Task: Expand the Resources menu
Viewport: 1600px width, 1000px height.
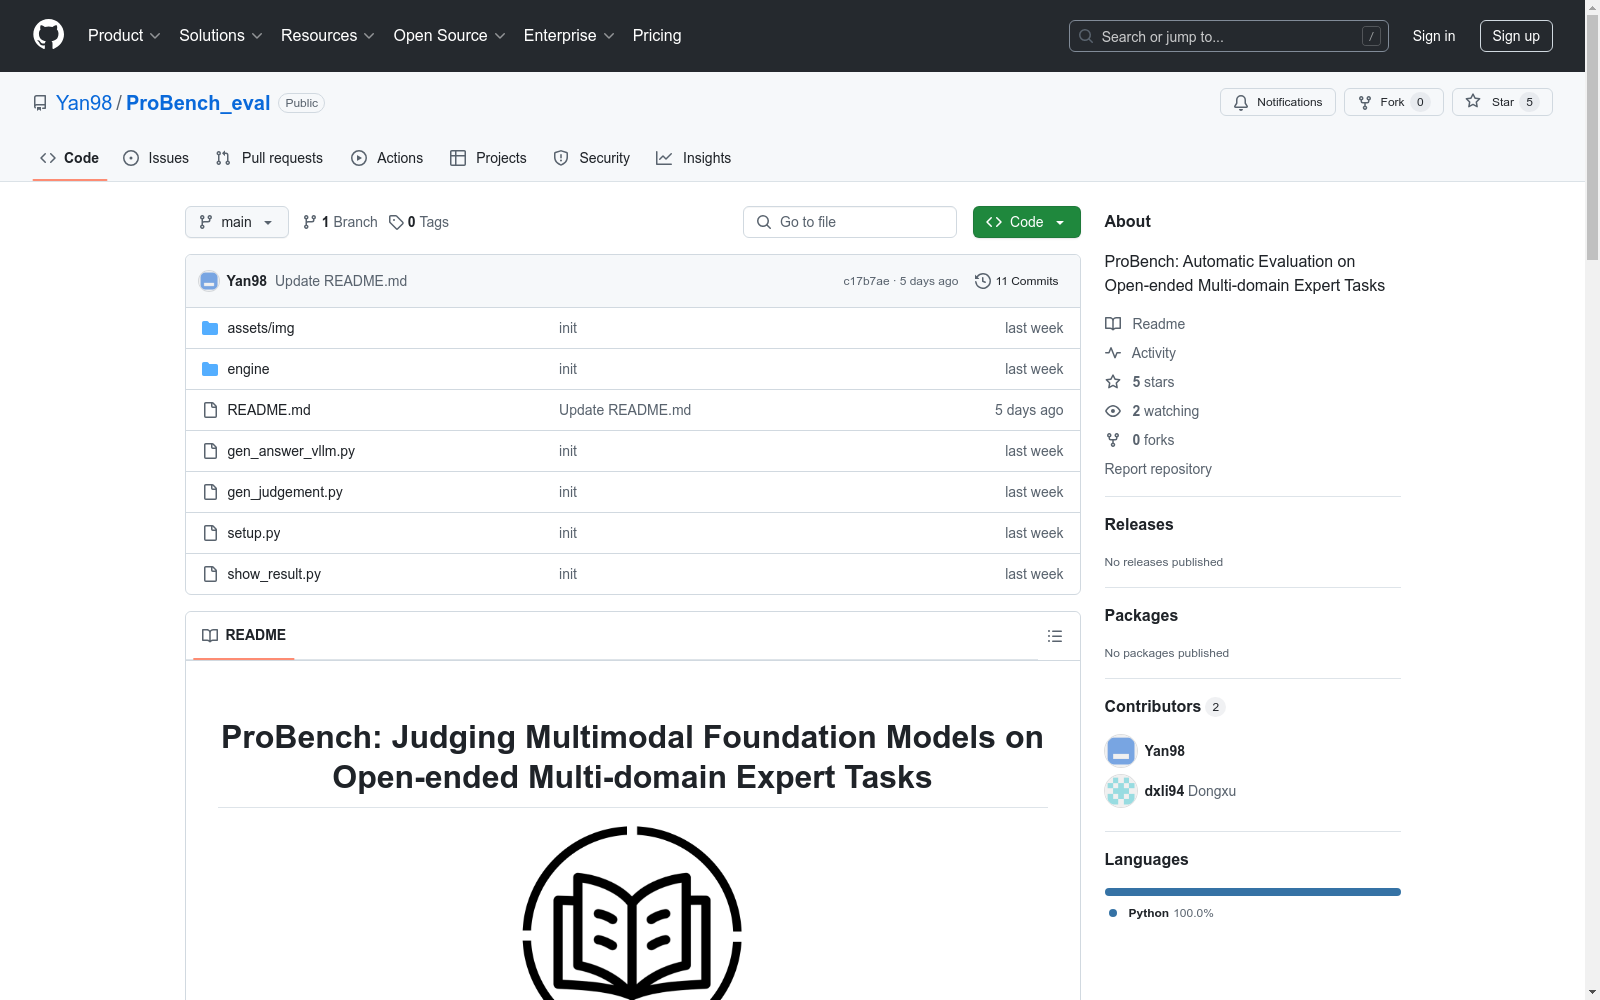Action: (x=328, y=36)
